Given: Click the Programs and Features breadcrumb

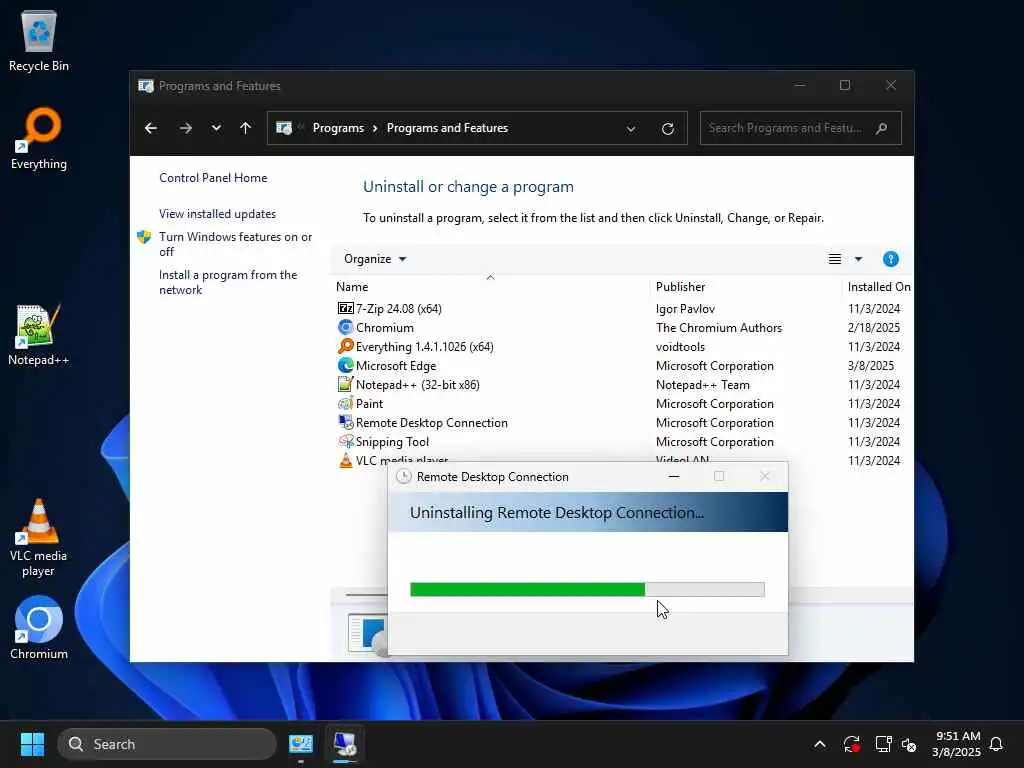Looking at the screenshot, I should [x=447, y=128].
